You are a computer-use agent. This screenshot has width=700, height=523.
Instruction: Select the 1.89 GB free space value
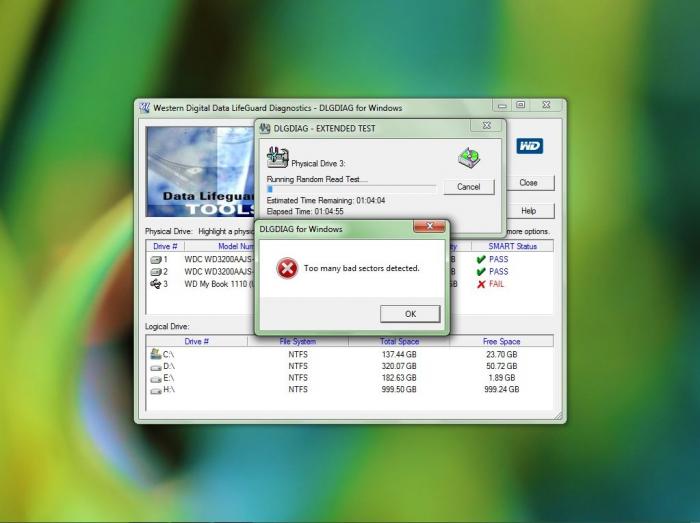pyautogui.click(x=502, y=378)
